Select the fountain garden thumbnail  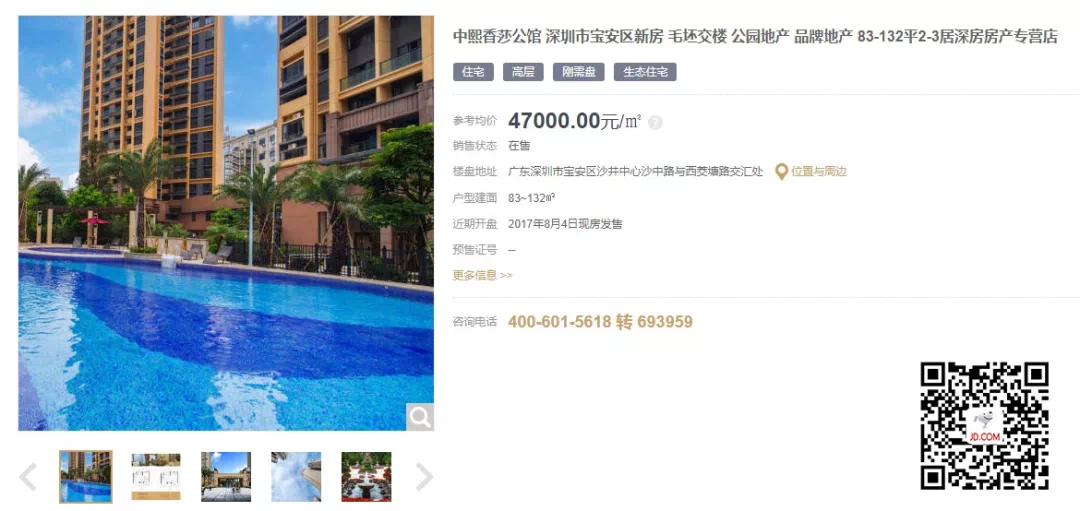(366, 477)
